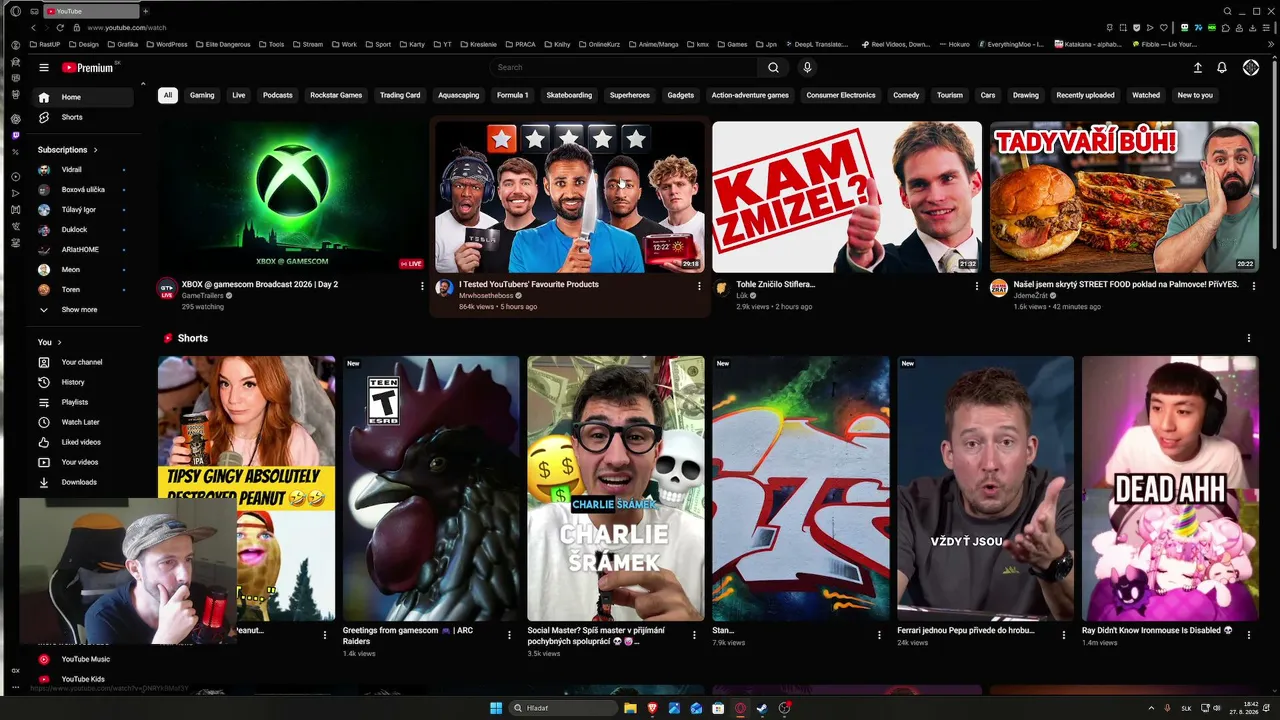The image size is (1280, 720).
Task: Open options menu for XBOX gamescom video
Action: point(422,286)
